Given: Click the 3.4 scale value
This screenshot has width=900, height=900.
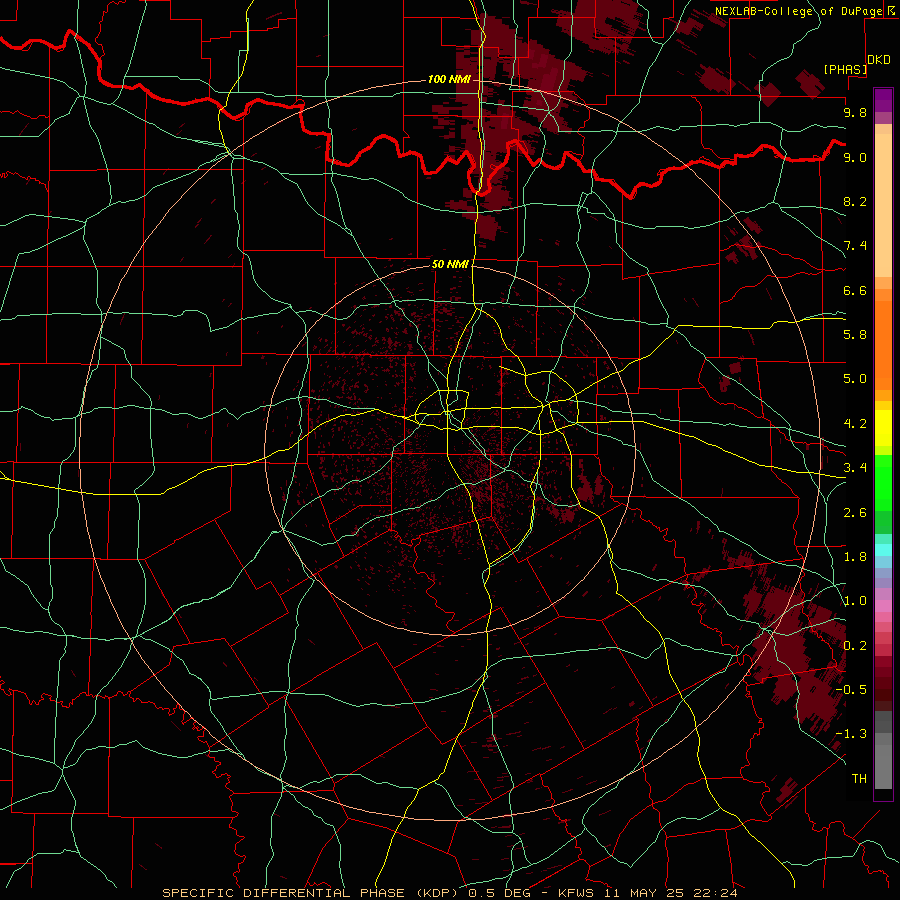Looking at the screenshot, I should tap(855, 468).
